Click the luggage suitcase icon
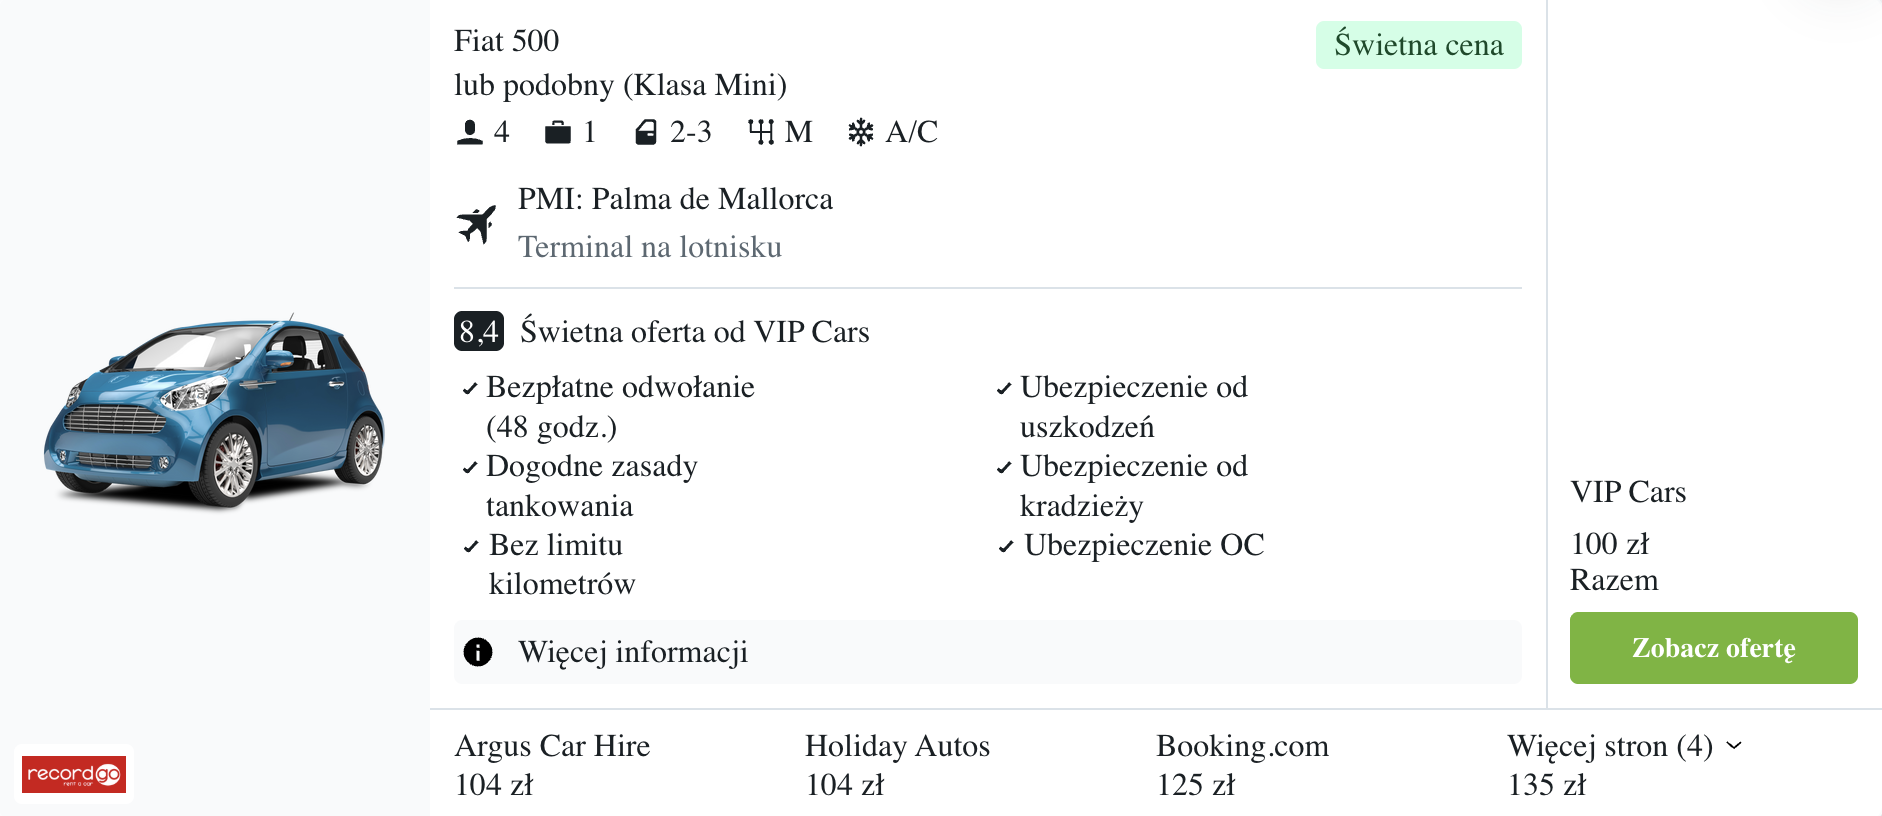 pos(557,132)
